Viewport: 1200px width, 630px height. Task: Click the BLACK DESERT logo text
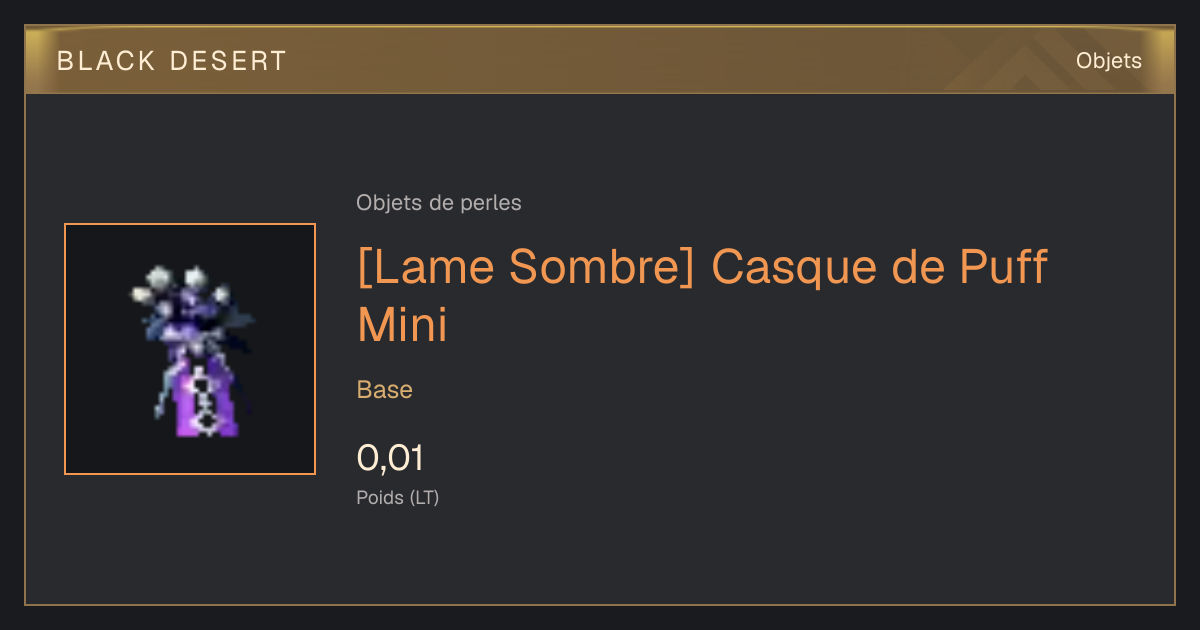pyautogui.click(x=172, y=61)
